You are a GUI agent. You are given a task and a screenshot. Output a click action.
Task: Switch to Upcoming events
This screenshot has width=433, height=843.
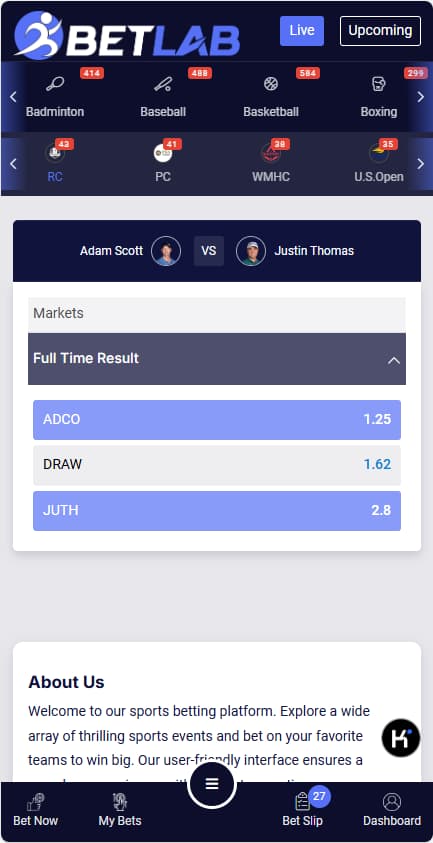[x=380, y=31]
